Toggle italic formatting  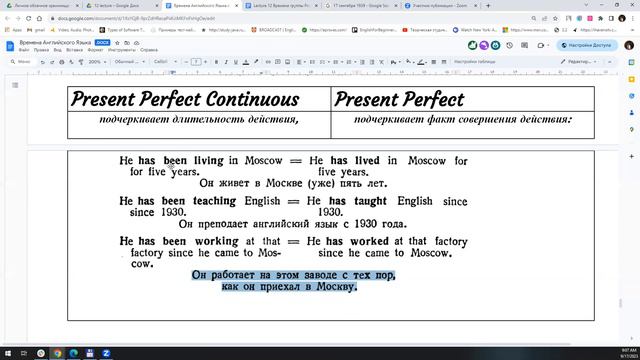226,62
